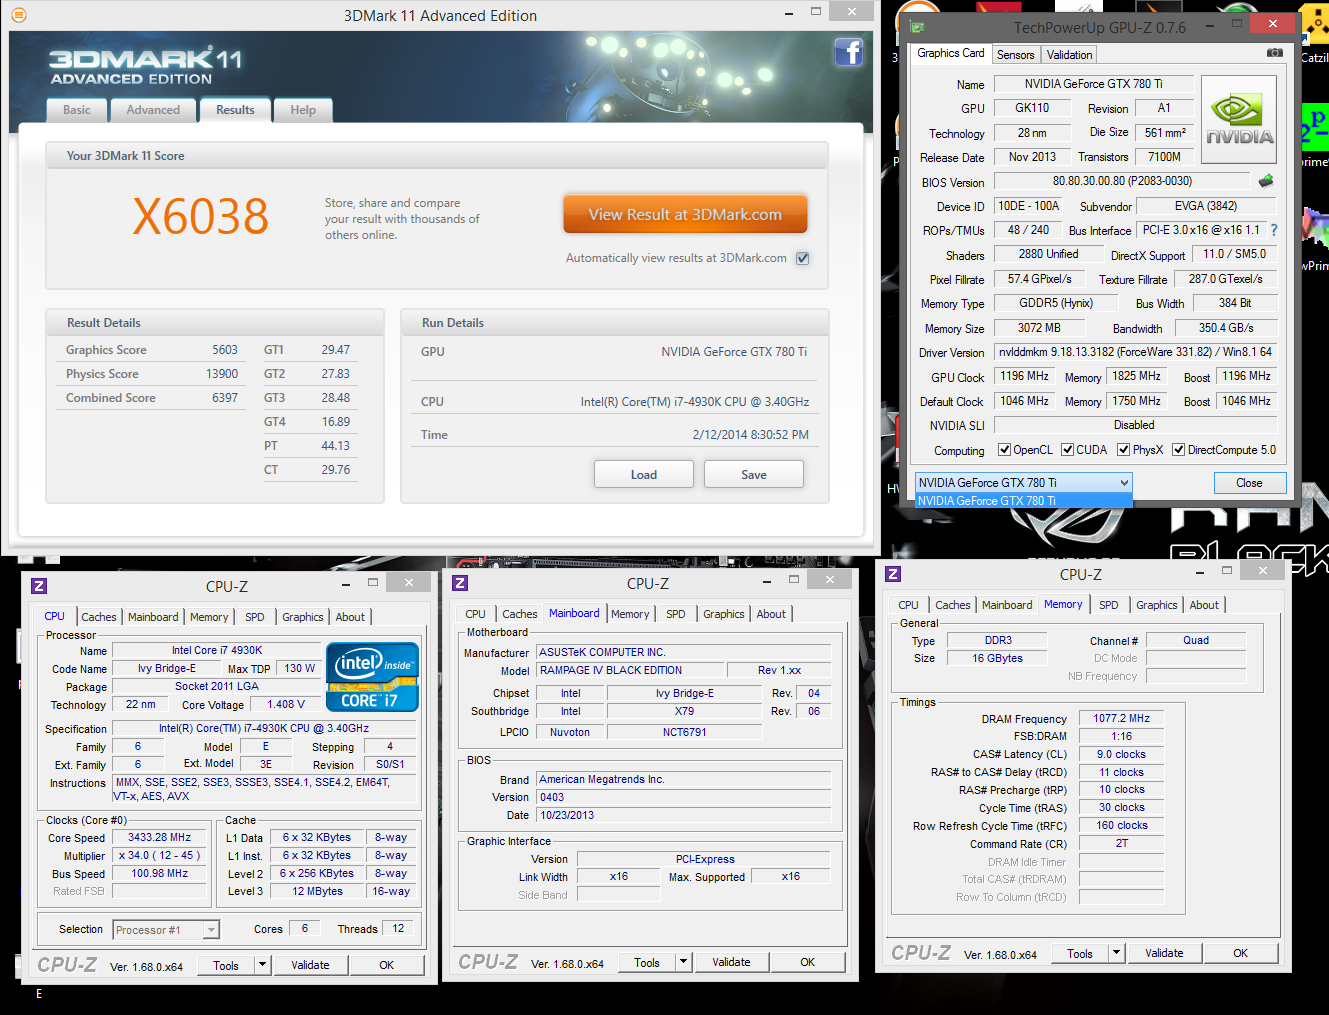Open the About tab in the CPU-Z CPU window
This screenshot has height=1015, width=1329.
[350, 617]
